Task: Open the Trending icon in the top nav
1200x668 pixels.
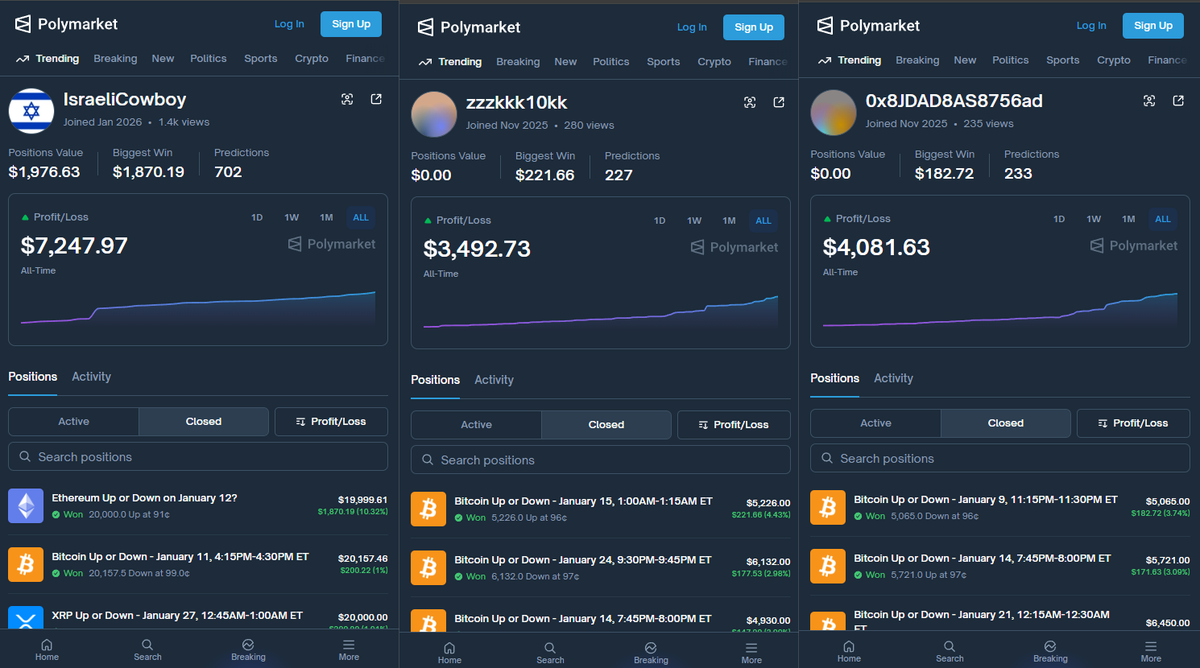Action: [x=22, y=59]
